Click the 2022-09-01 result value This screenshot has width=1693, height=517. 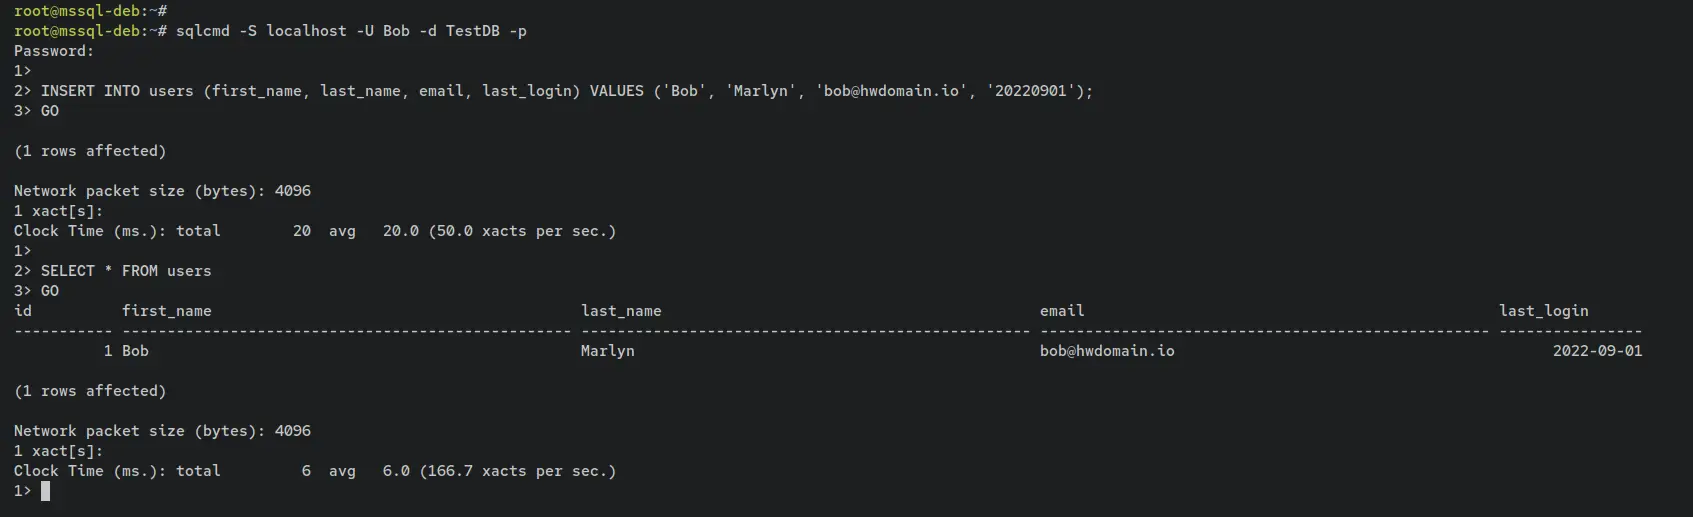pos(1598,351)
